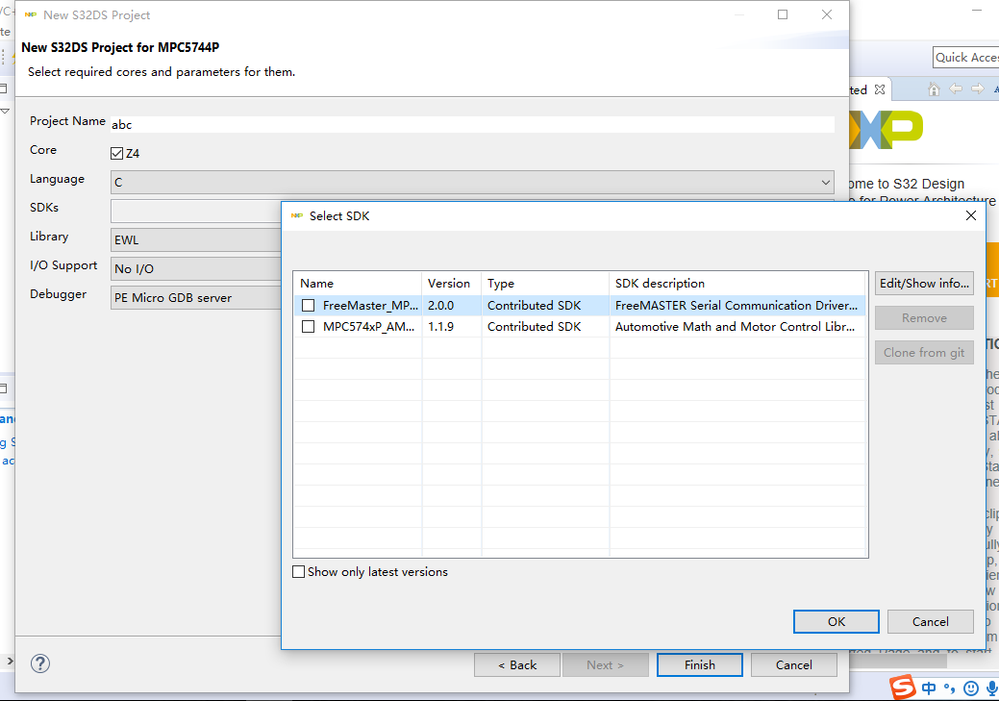Open the Language dropdown
This screenshot has width=999, height=701.
pyautogui.click(x=472, y=182)
